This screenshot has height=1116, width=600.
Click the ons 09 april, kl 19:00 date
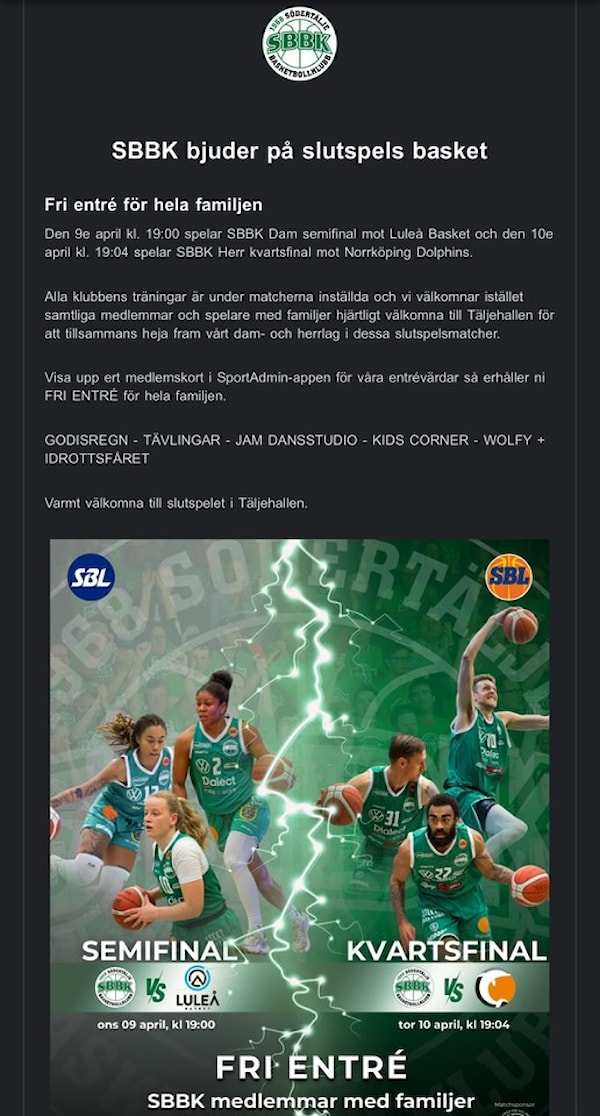pos(157,1025)
